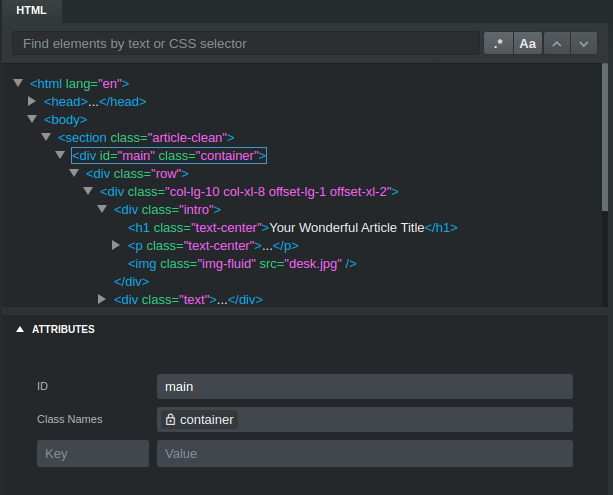Image resolution: width=613 pixels, height=495 pixels.
Task: Expand the div class="text" node
Action: pos(102,299)
